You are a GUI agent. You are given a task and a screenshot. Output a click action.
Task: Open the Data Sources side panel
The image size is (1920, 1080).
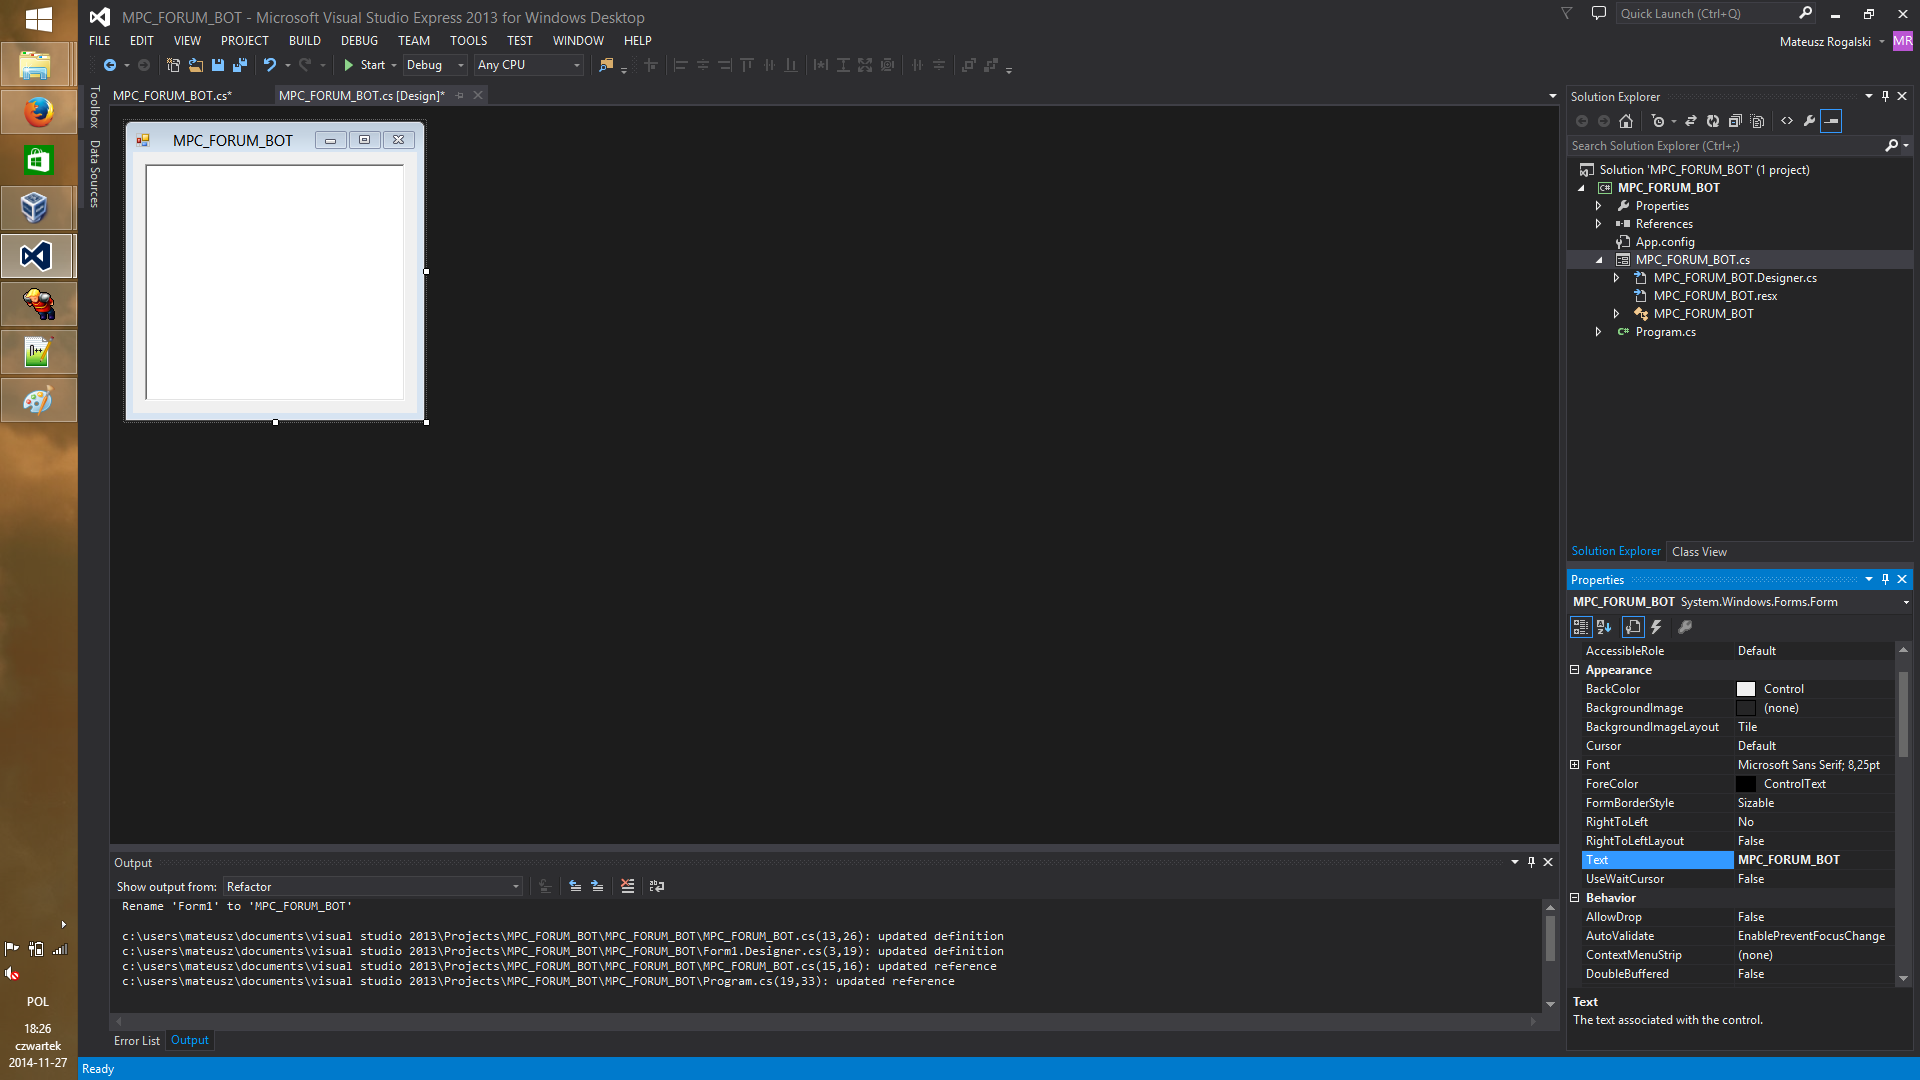click(95, 173)
